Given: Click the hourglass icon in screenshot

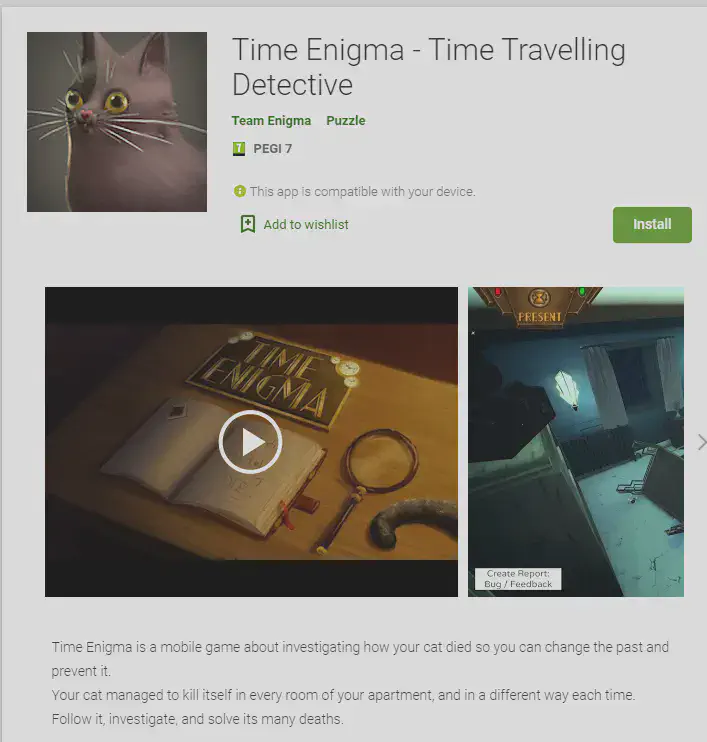Looking at the screenshot, I should click(x=539, y=298).
